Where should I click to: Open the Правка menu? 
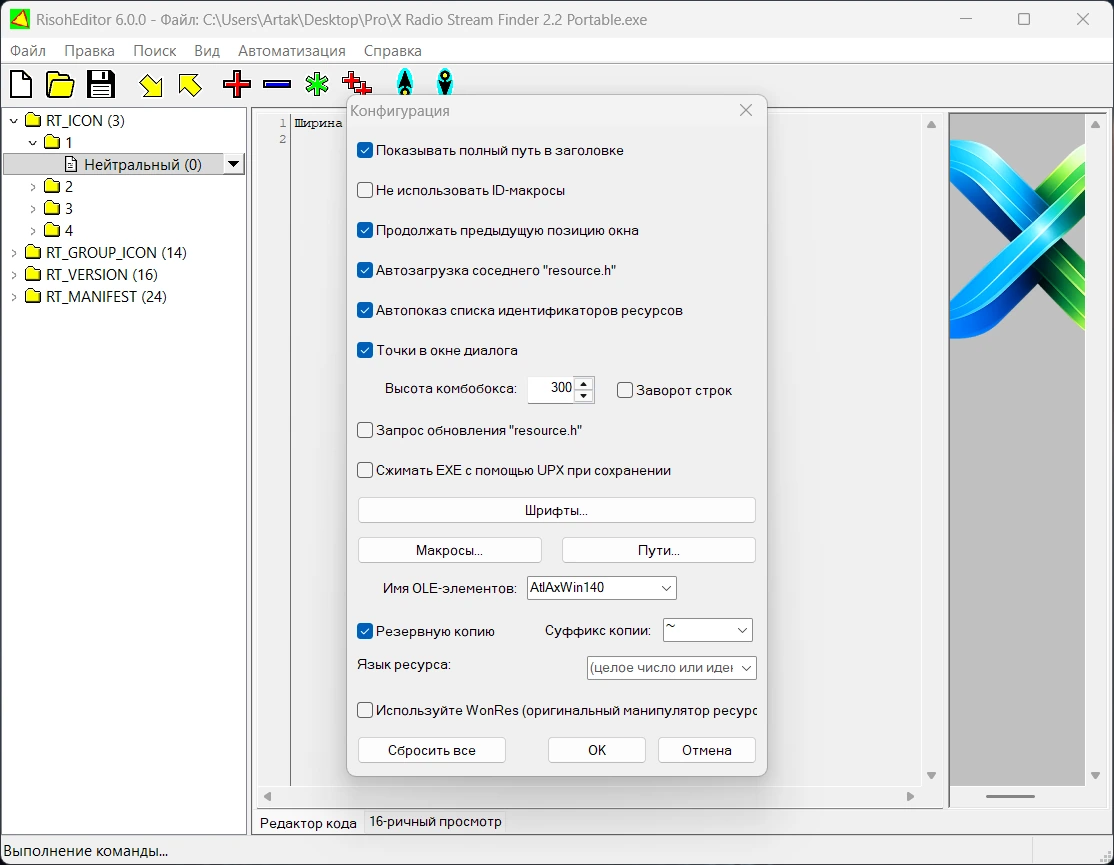[x=89, y=50]
